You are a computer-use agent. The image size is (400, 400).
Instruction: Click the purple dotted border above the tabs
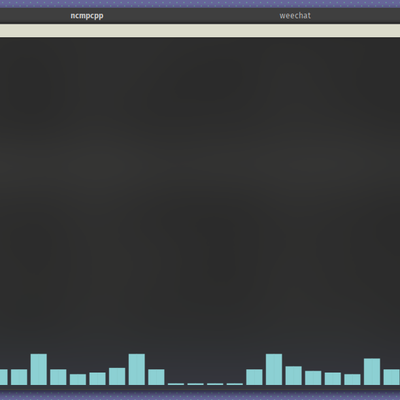click(x=200, y=4)
